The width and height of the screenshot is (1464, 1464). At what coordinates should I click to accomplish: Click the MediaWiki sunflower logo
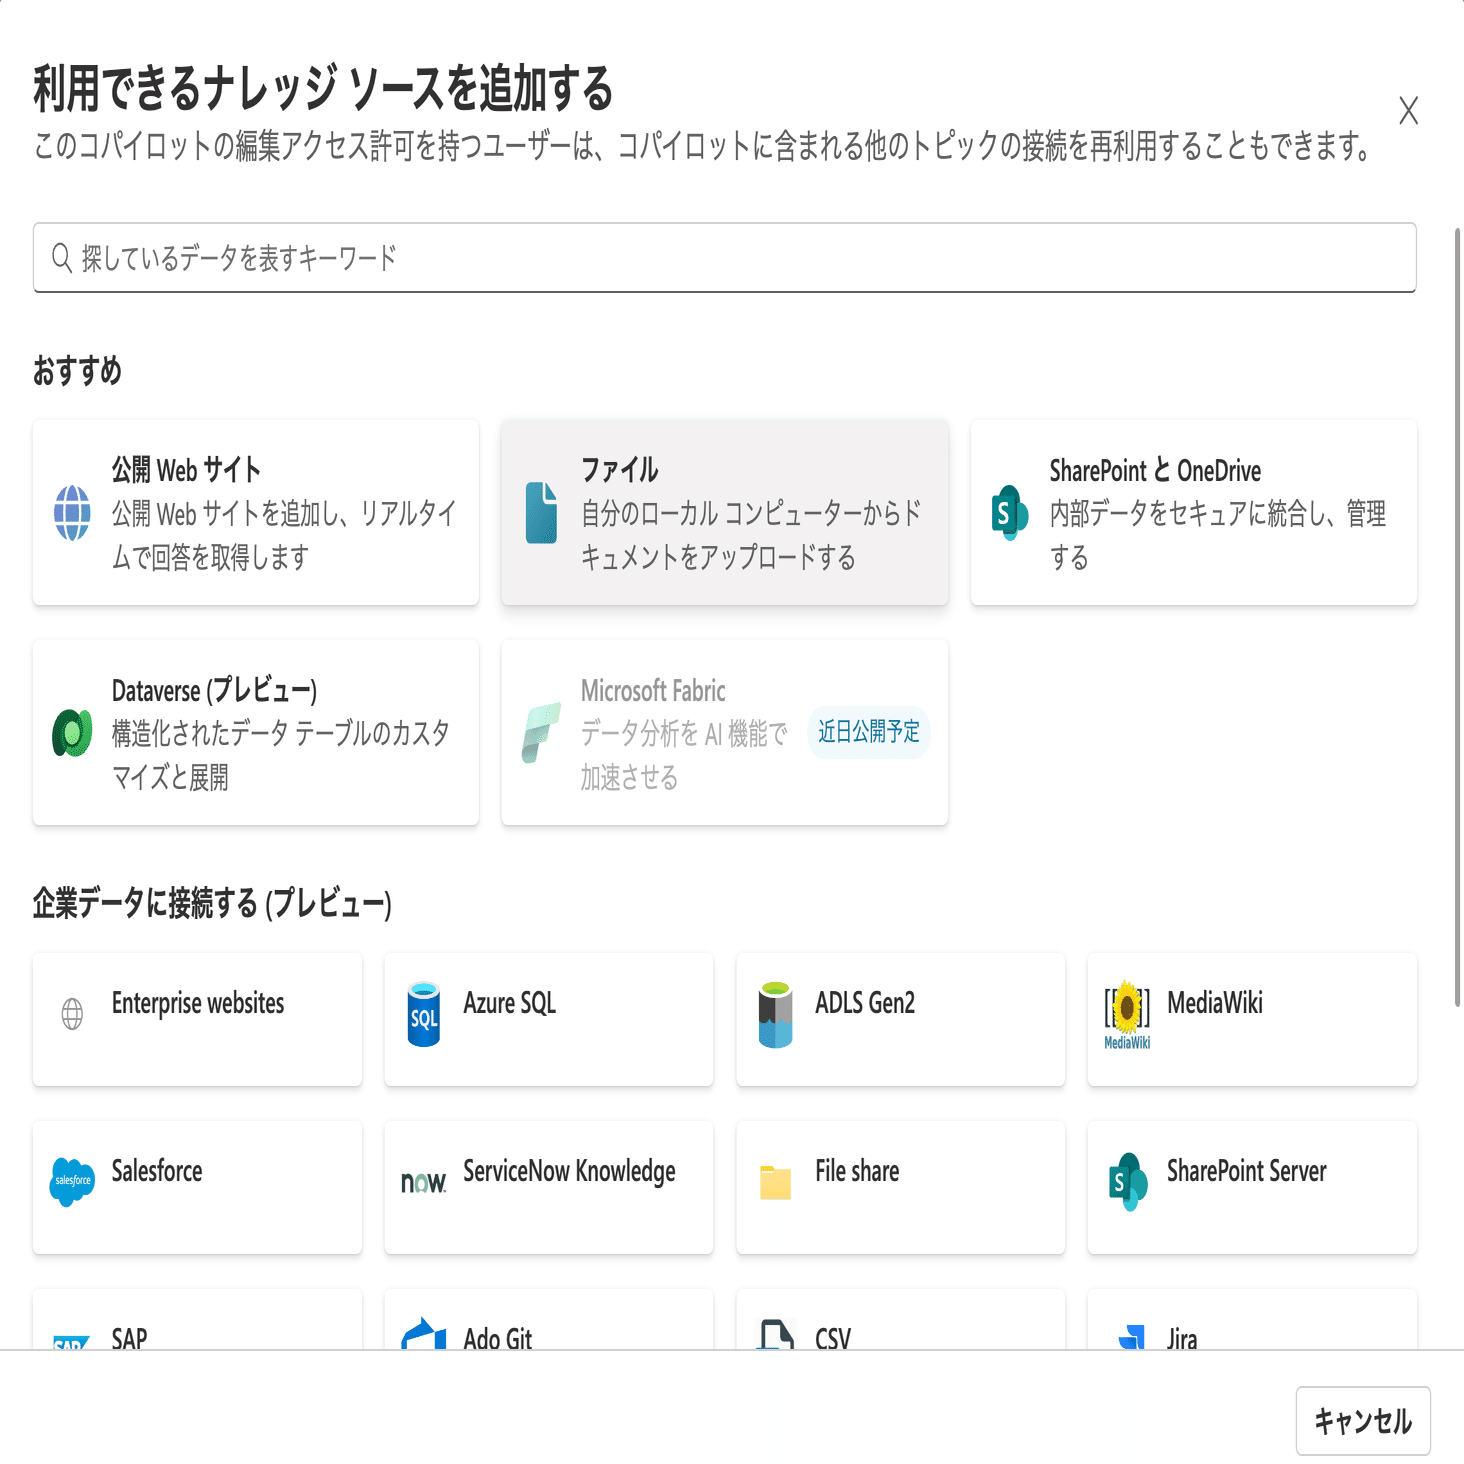(x=1127, y=1014)
